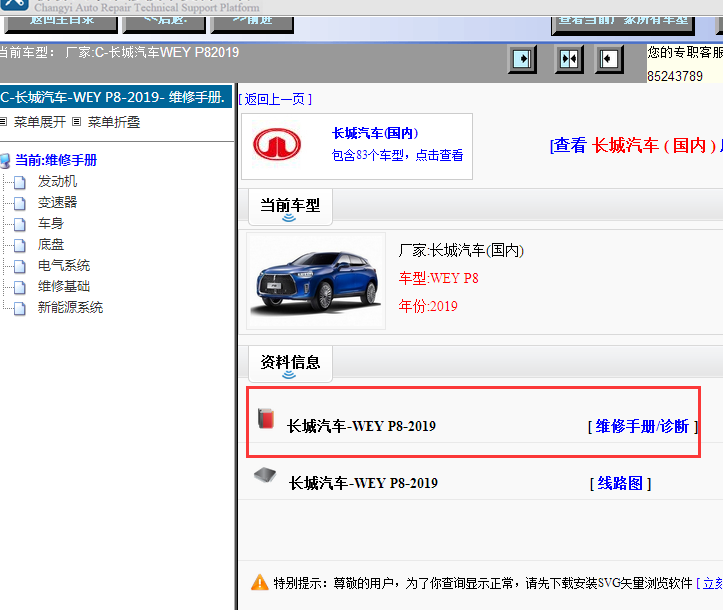
Task: Click the 长城汽车-WEY P8-2019 repair manual row text
Action: [361, 426]
